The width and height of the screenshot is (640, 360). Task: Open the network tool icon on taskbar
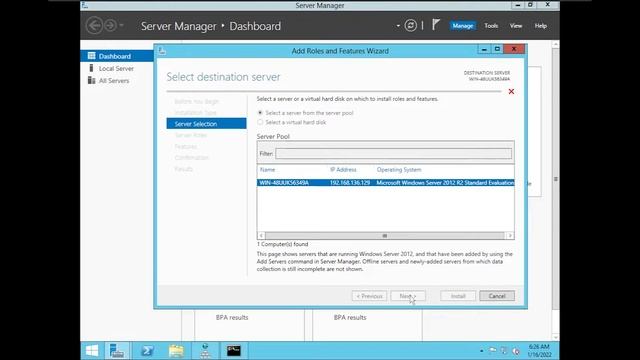point(205,351)
